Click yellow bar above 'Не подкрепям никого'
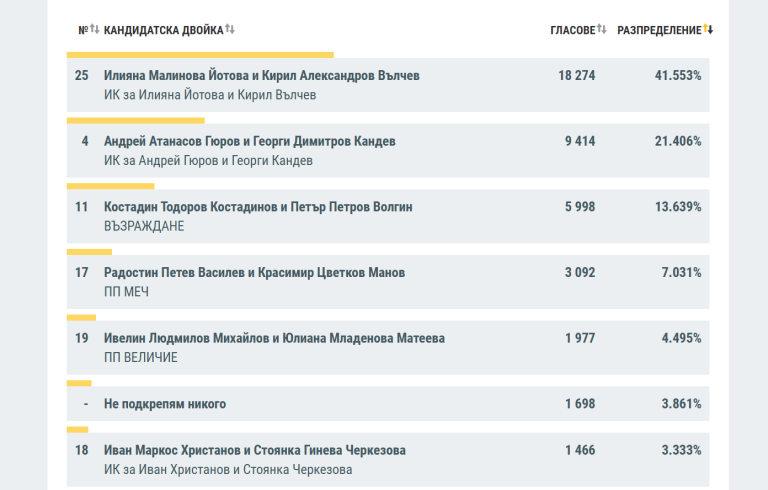 click(79, 383)
